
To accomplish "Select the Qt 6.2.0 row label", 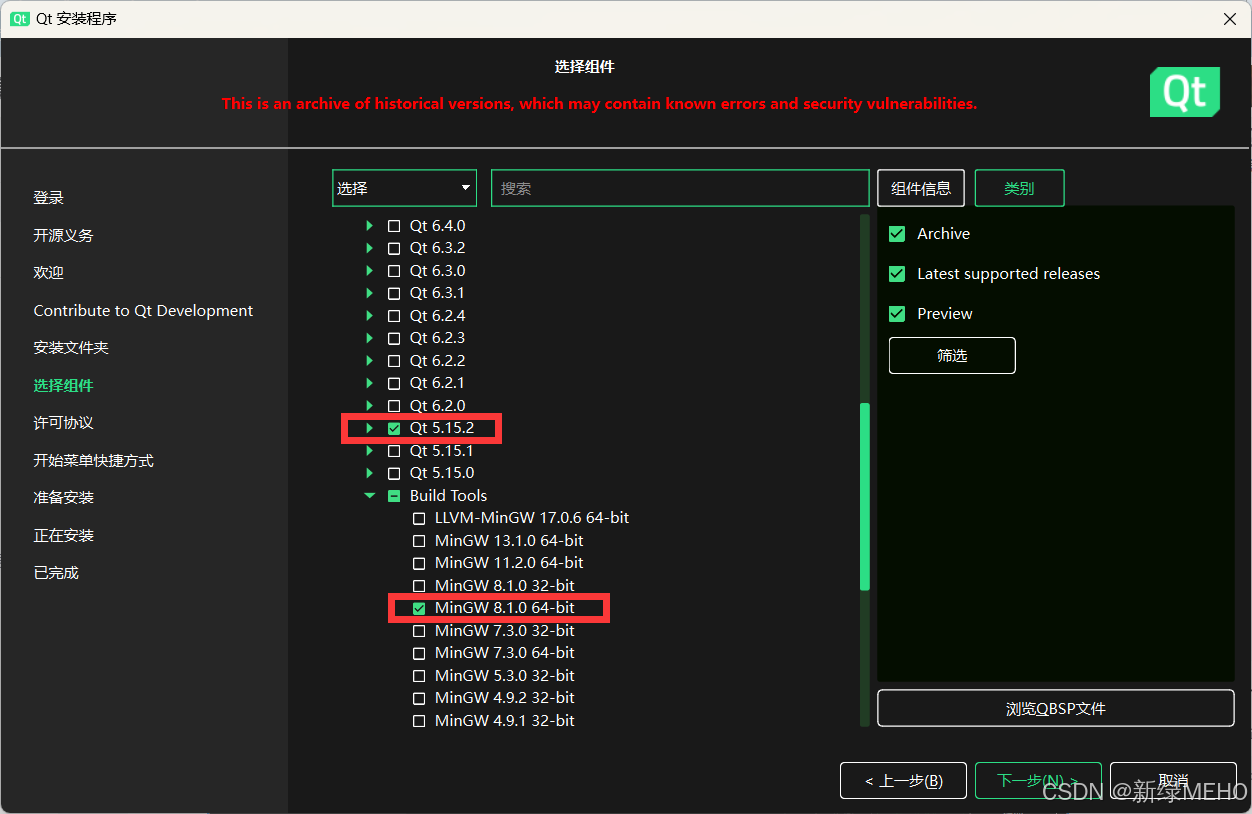I will pyautogui.click(x=437, y=406).
